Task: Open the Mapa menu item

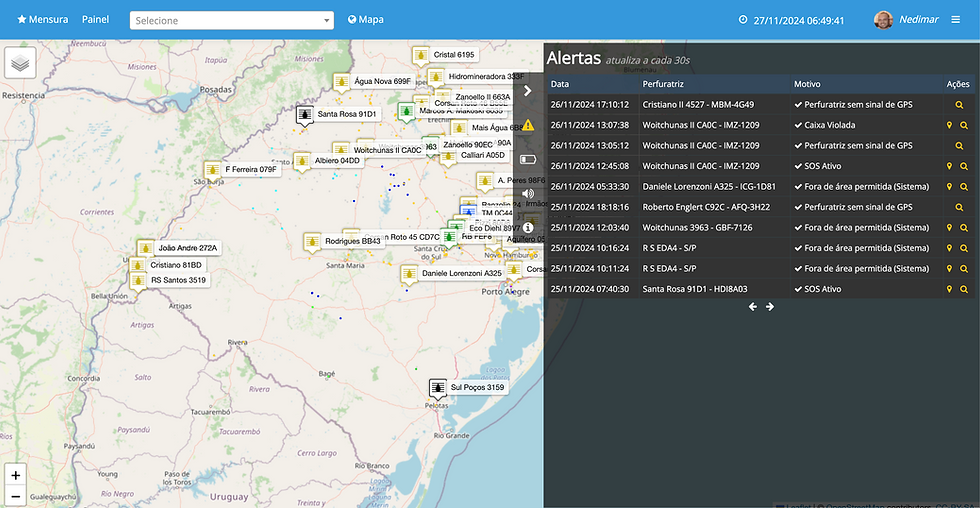Action: (x=366, y=19)
